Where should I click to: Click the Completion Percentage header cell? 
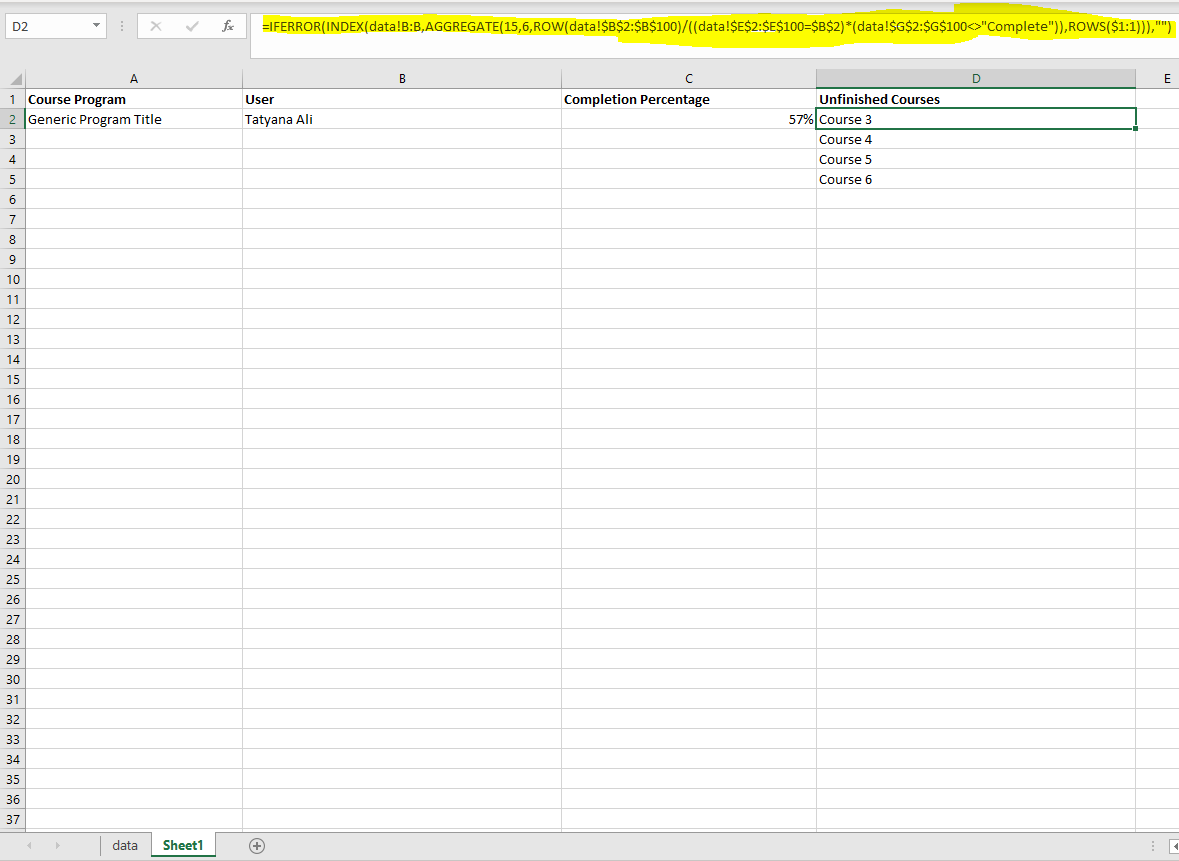689,99
